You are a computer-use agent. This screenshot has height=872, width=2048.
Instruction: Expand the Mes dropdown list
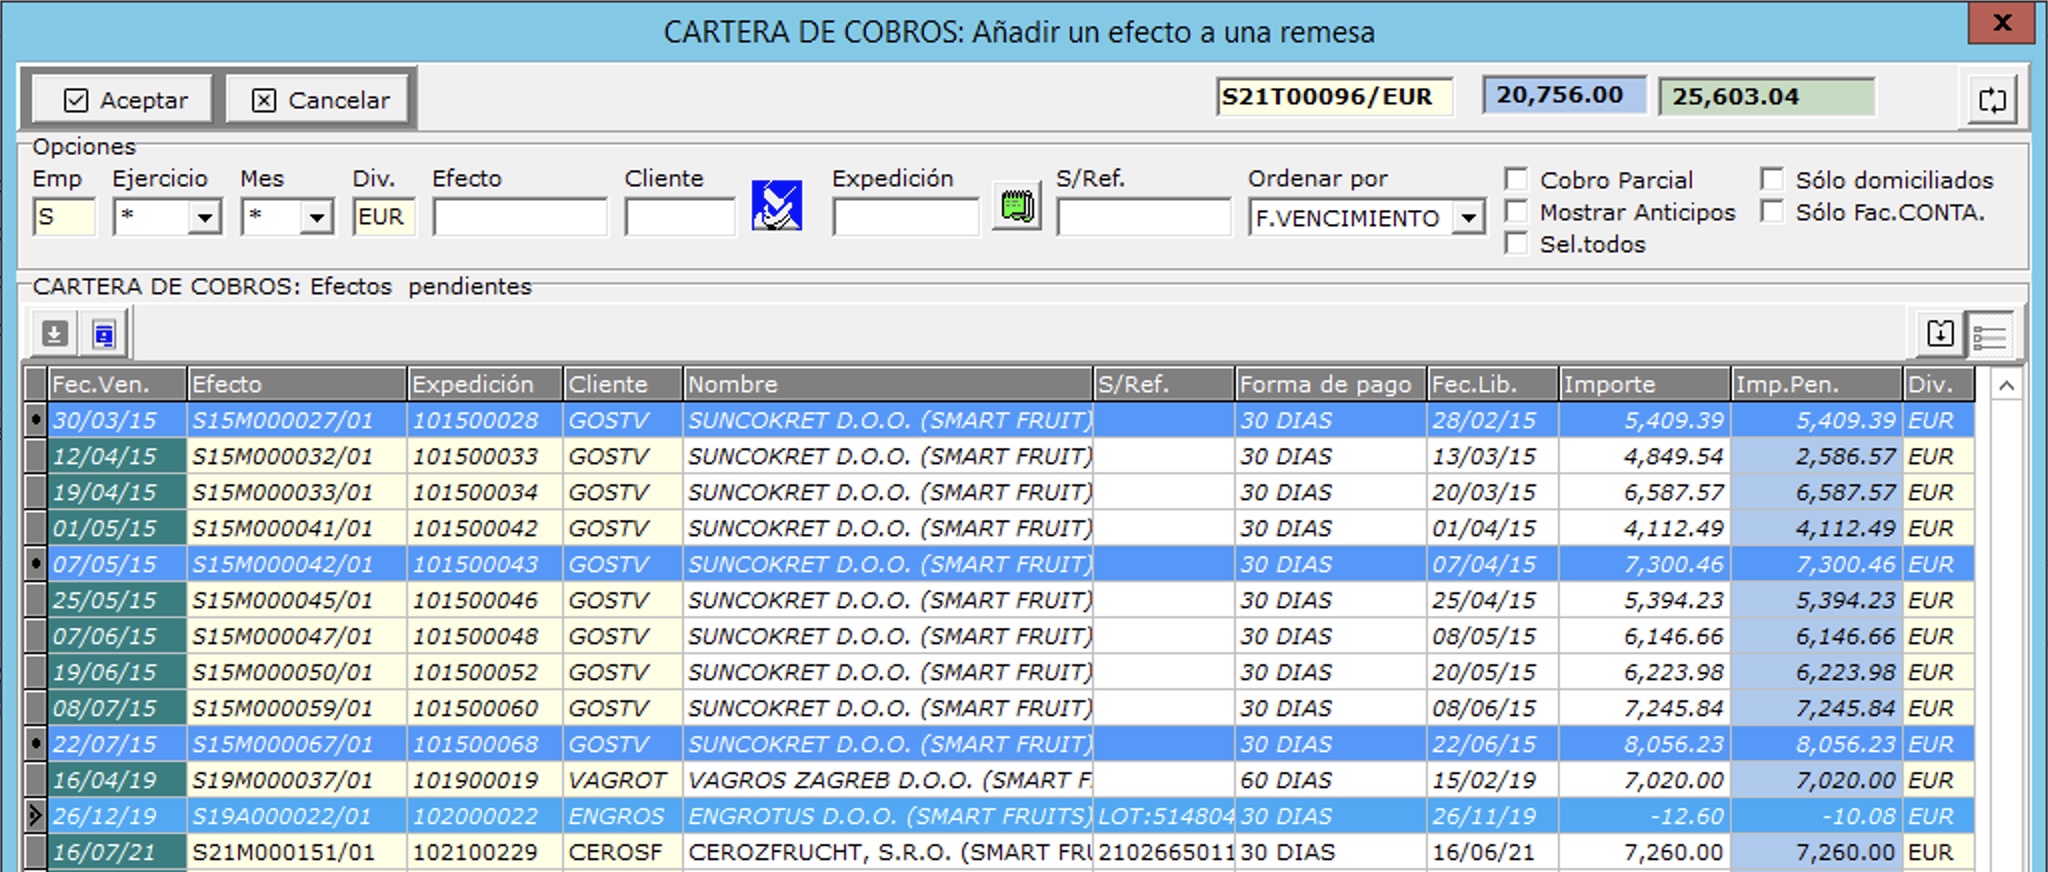316,217
